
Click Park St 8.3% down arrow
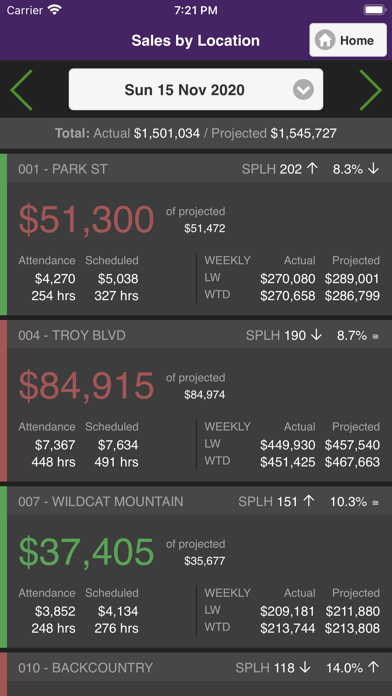(x=374, y=169)
